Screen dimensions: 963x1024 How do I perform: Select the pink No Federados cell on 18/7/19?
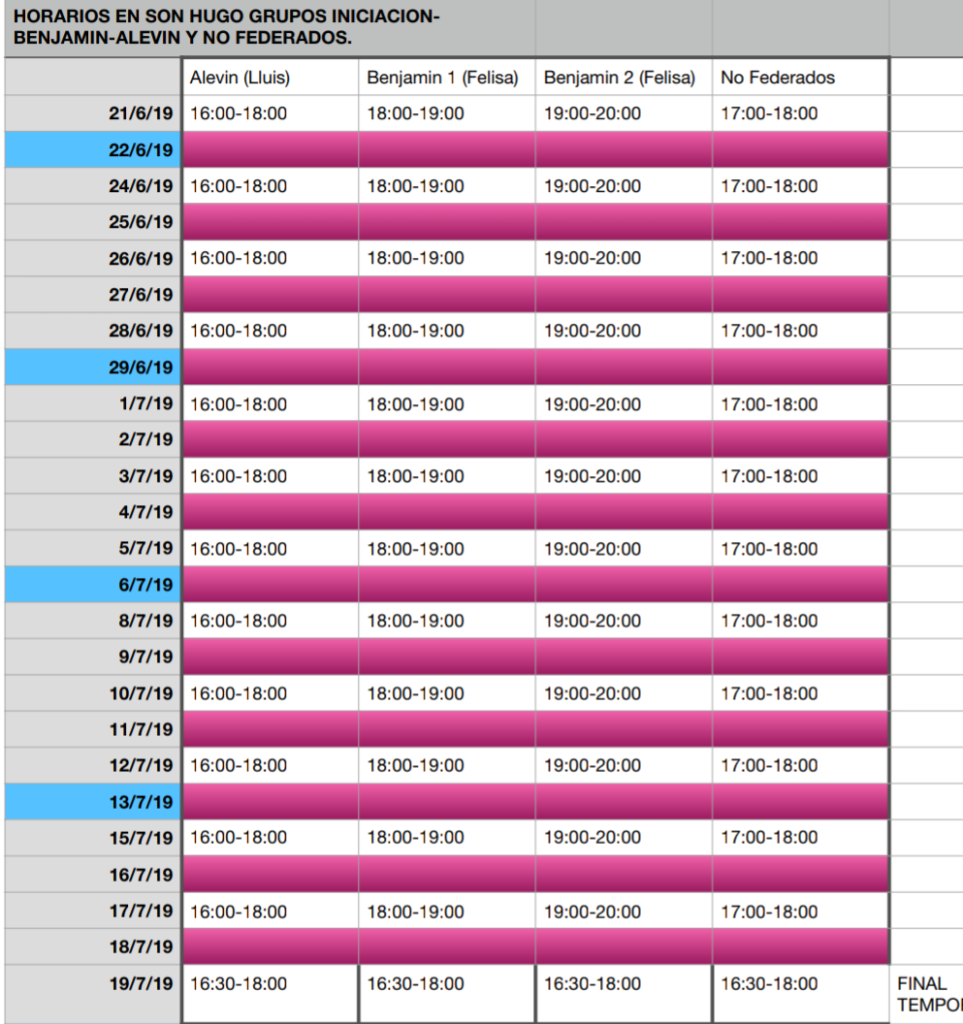pyautogui.click(x=800, y=946)
